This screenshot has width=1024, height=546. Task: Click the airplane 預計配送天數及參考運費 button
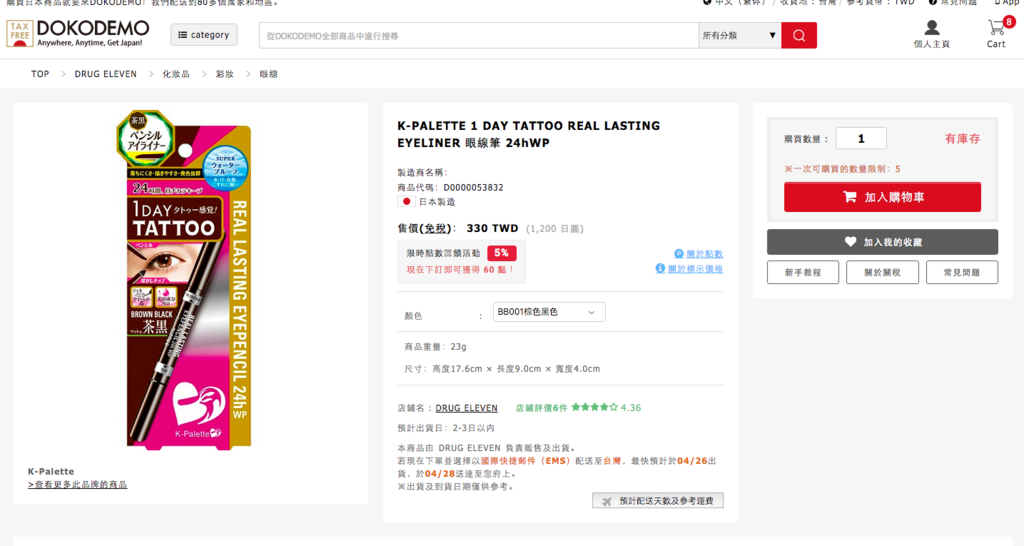[658, 500]
